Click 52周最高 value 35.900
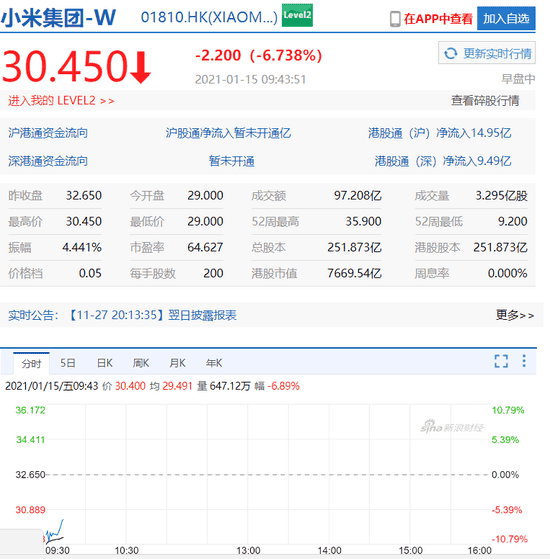This screenshot has height=559, width=550. [x=363, y=221]
